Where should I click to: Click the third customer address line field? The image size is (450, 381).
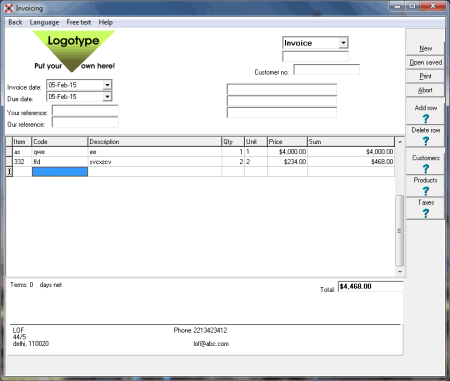click(282, 112)
